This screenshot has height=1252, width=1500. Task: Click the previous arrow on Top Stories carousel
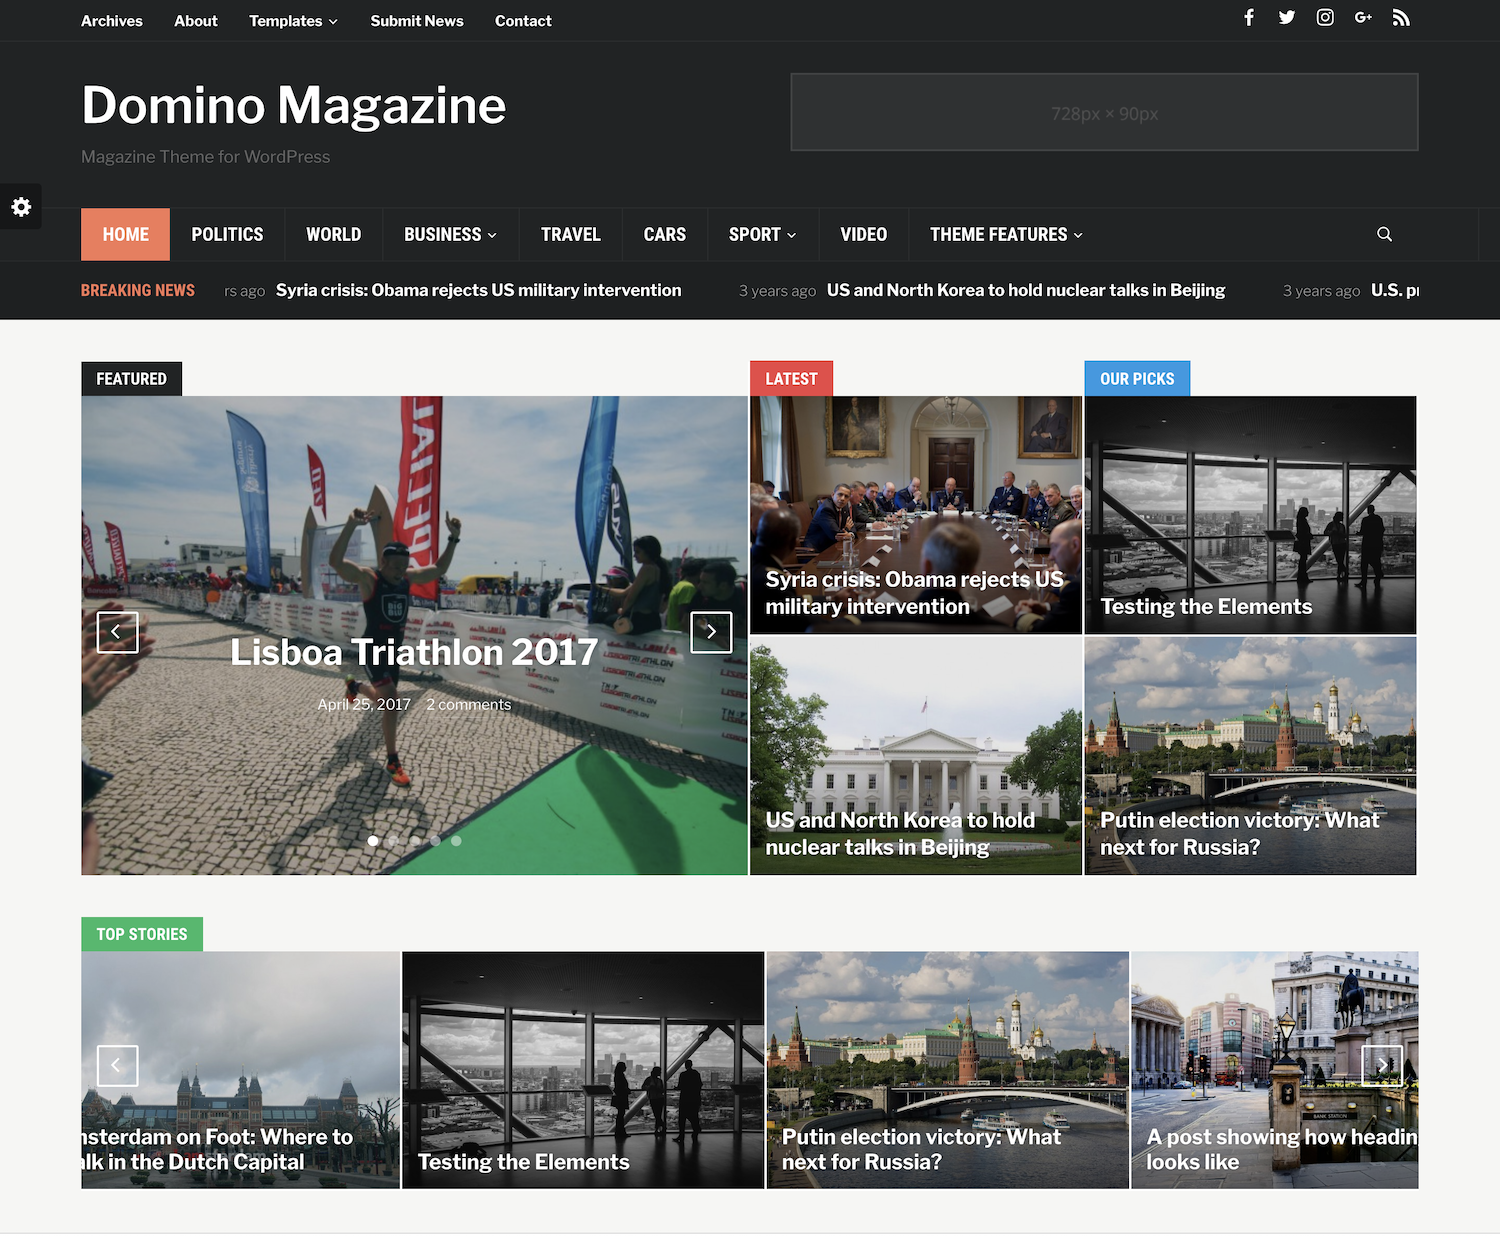tap(117, 1065)
